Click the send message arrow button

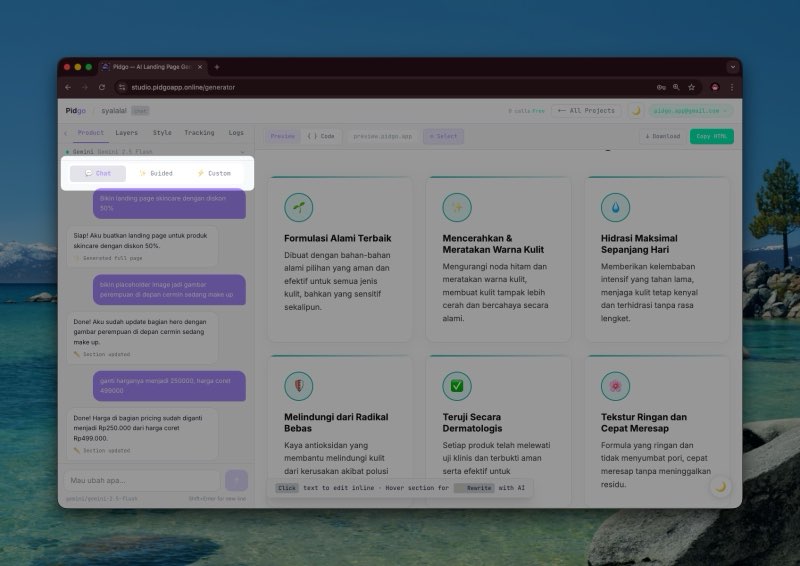coord(236,480)
